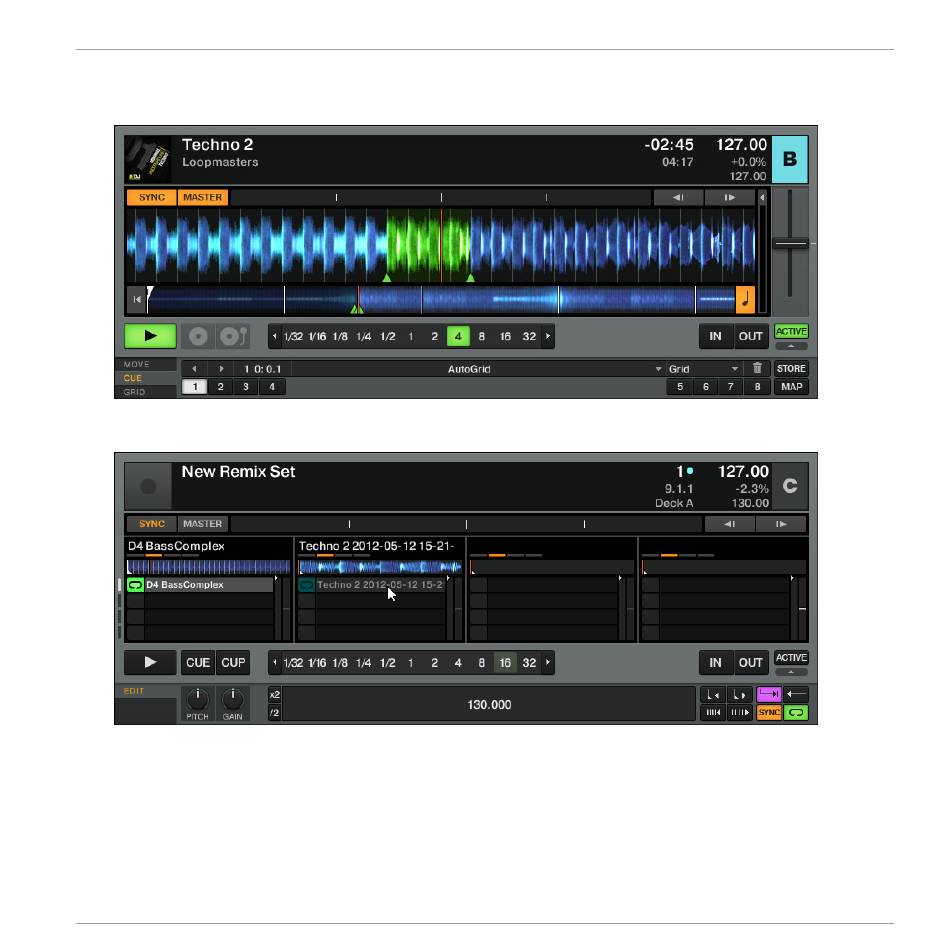Screen dimensions: 950x951
Task: Click Deck B tempo bend down arrow
Action: [678, 197]
